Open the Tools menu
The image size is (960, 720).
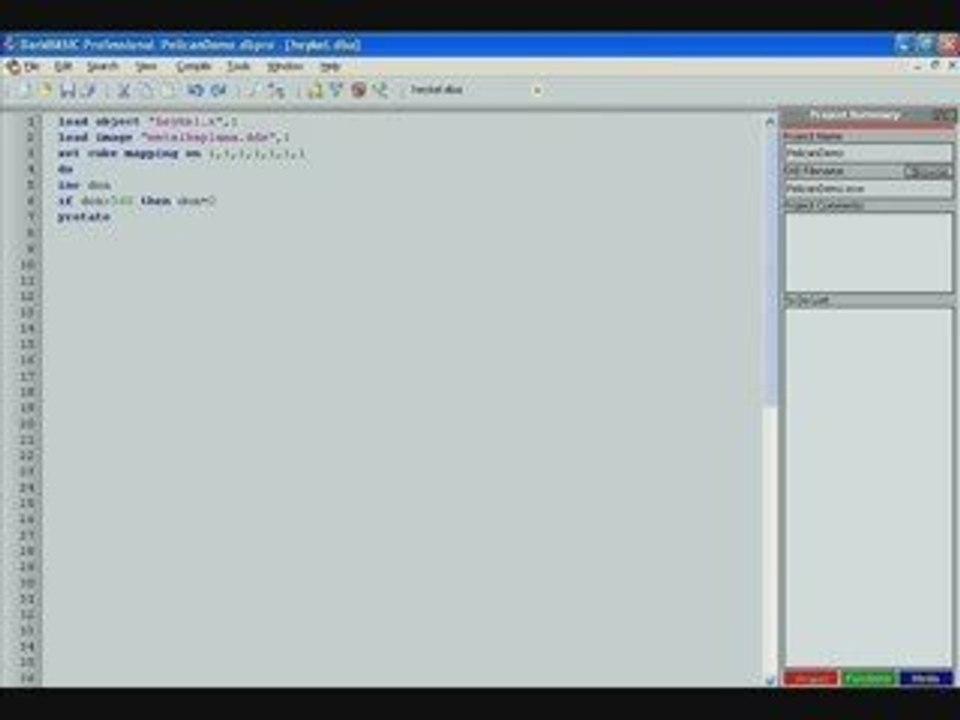[x=239, y=66]
